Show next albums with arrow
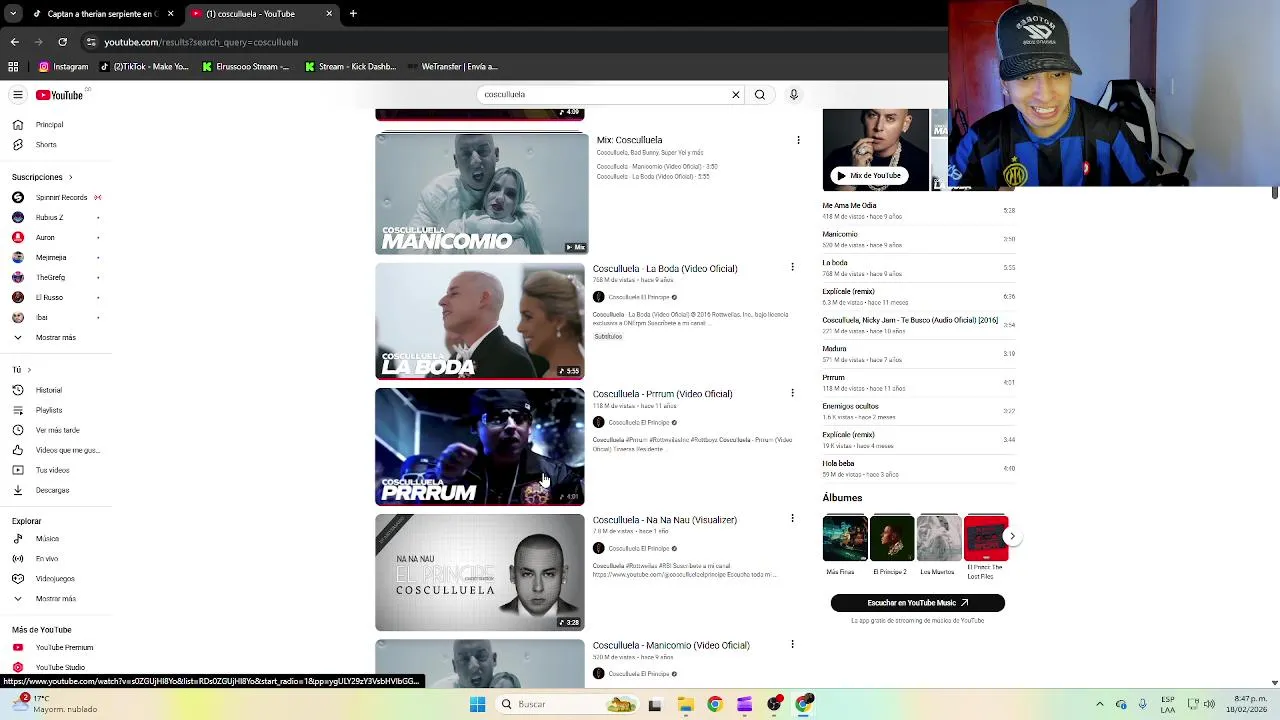 (1012, 536)
